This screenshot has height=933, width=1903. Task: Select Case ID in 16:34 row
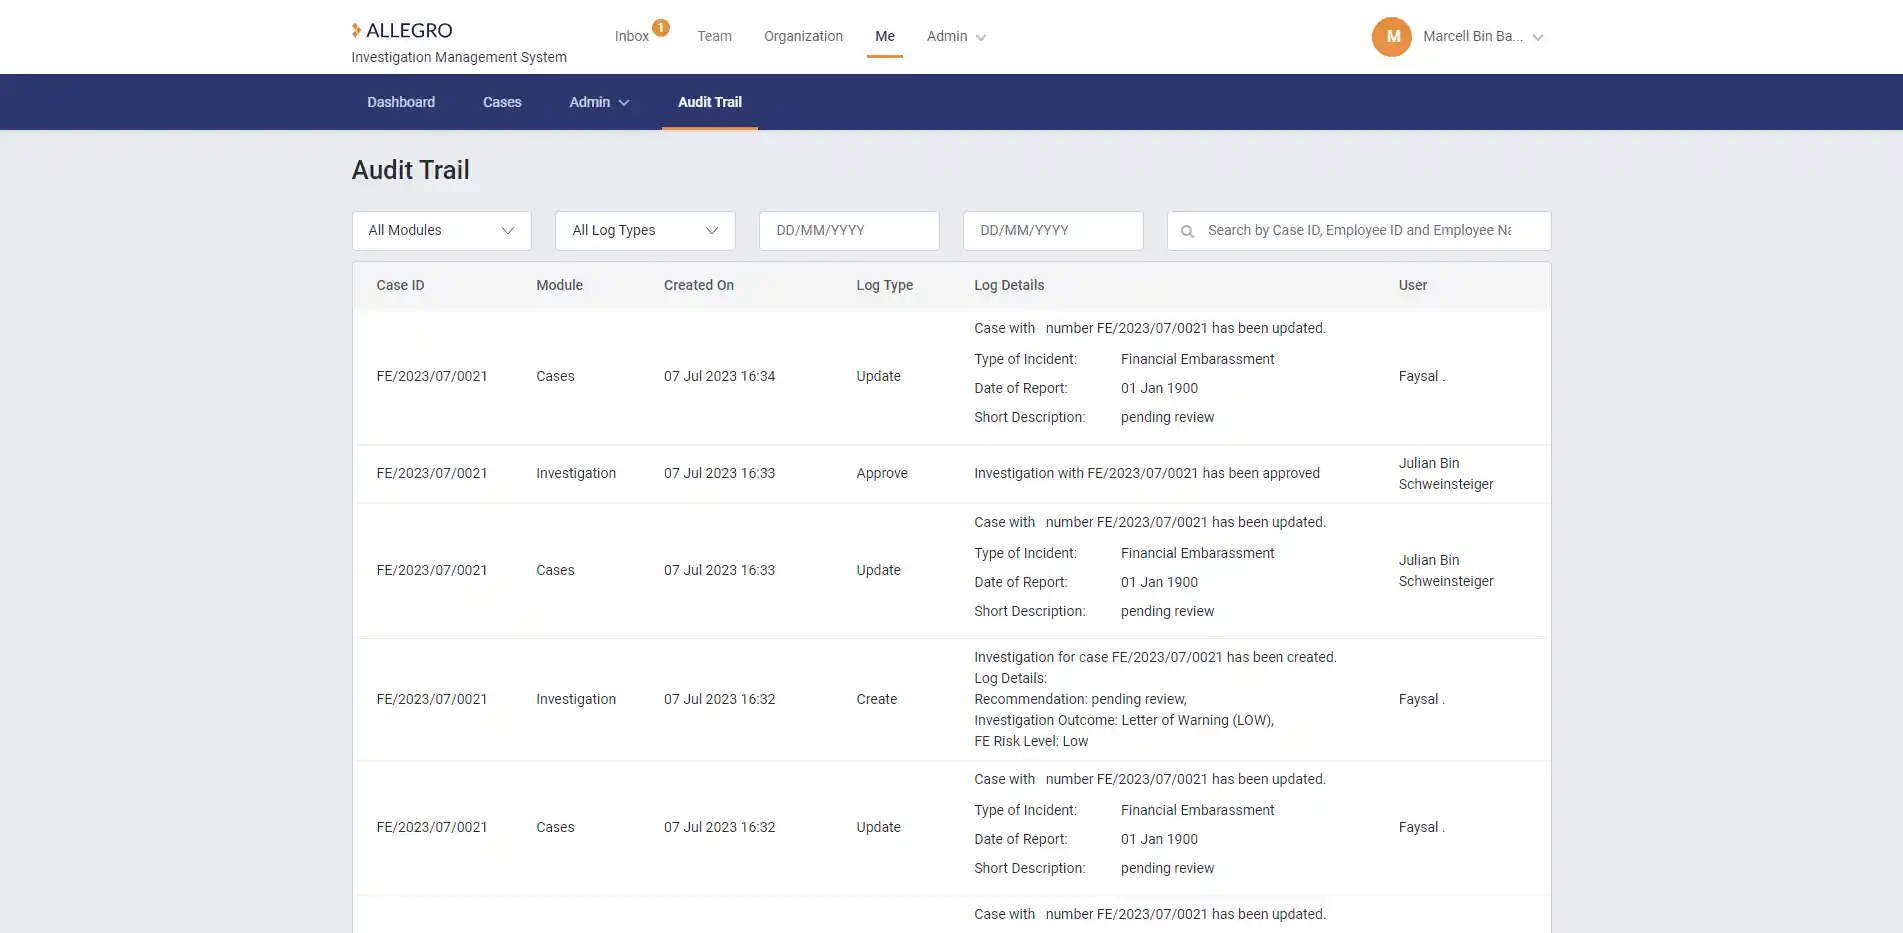432,376
